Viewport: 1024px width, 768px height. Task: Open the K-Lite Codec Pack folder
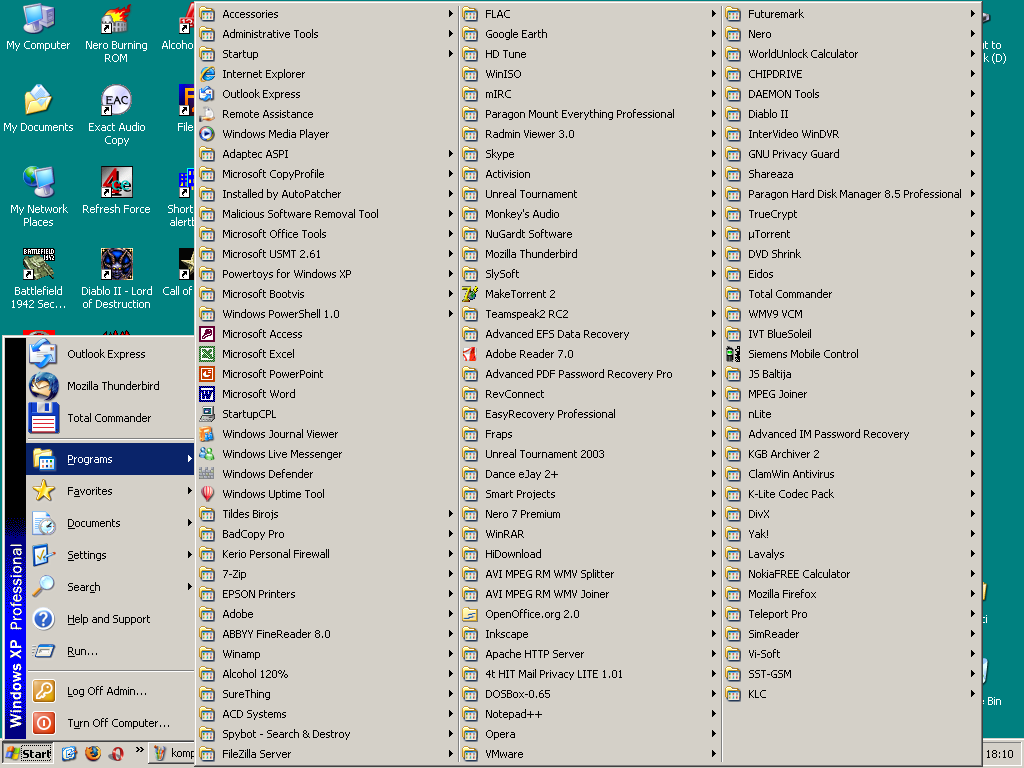coord(852,494)
